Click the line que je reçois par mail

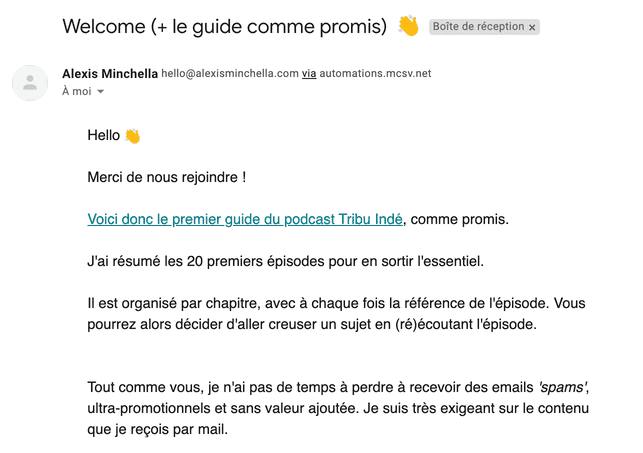coord(157,429)
